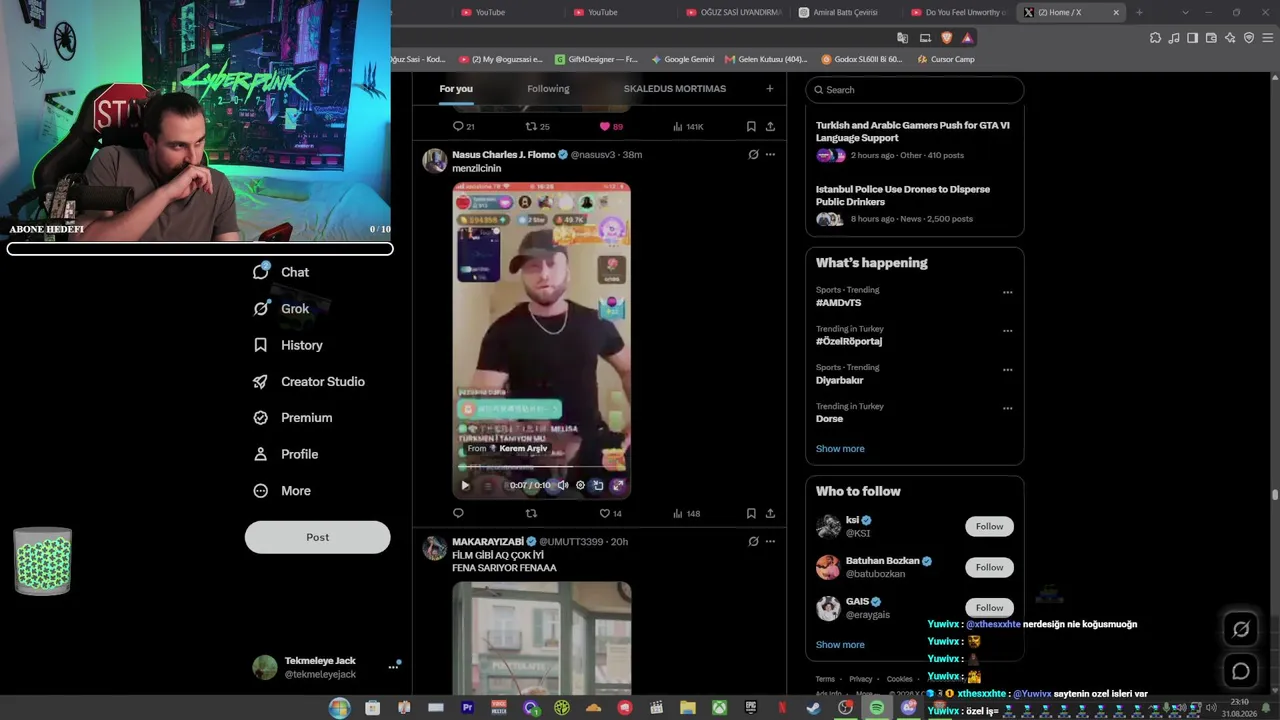The width and height of the screenshot is (1280, 720).
Task: Add a new timeline tab with plus
Action: pos(770,89)
